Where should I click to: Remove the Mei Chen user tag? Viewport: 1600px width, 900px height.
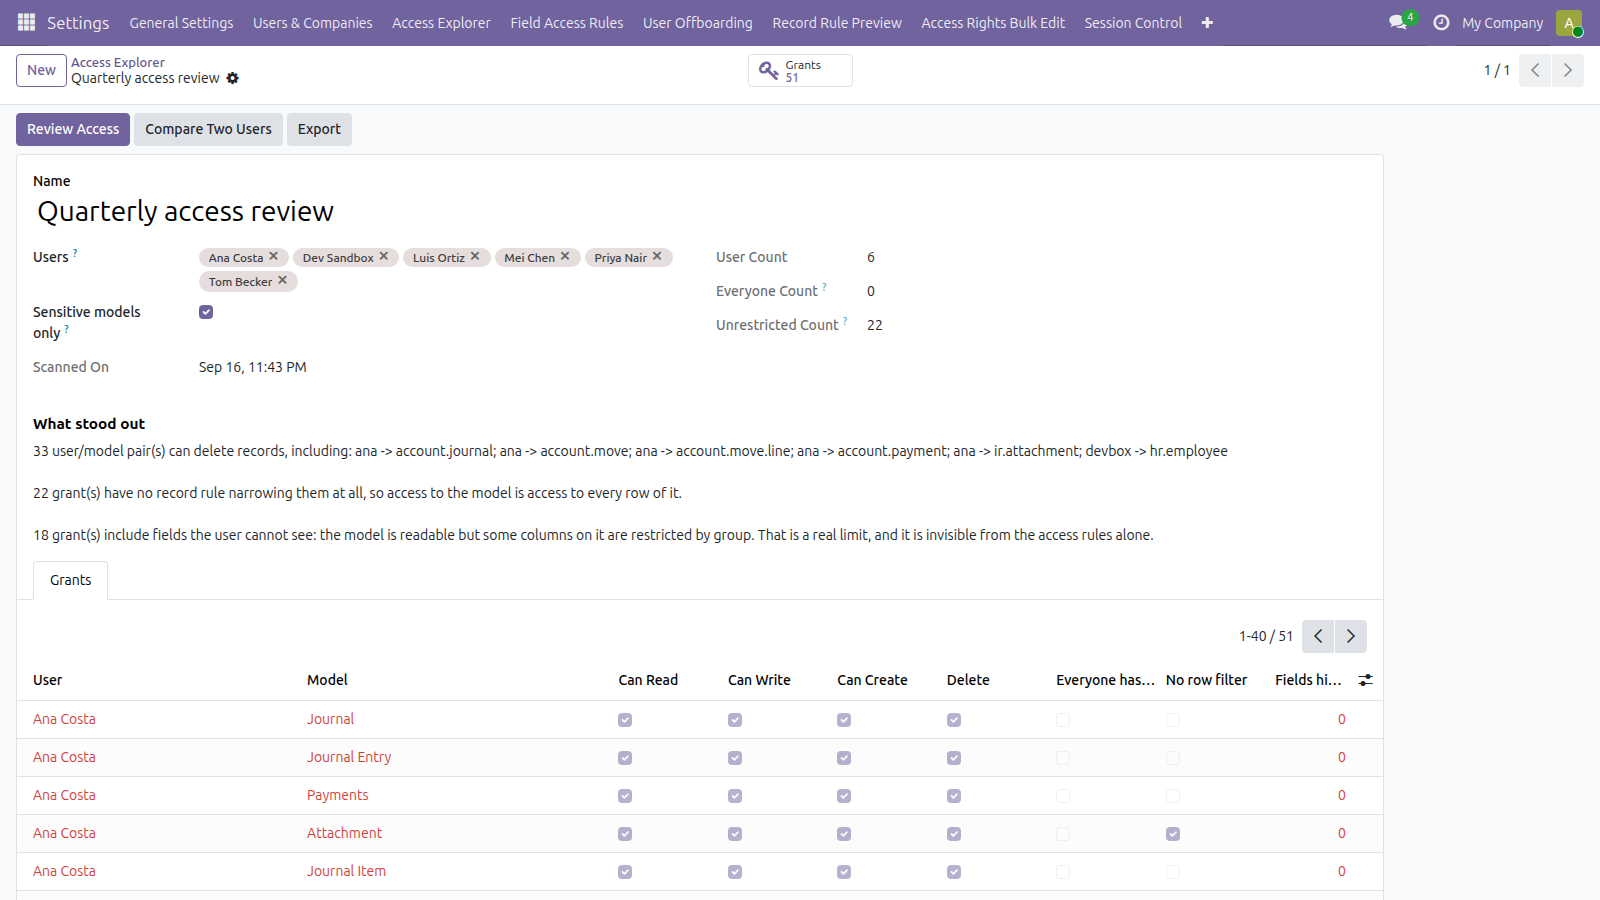pyautogui.click(x=565, y=256)
